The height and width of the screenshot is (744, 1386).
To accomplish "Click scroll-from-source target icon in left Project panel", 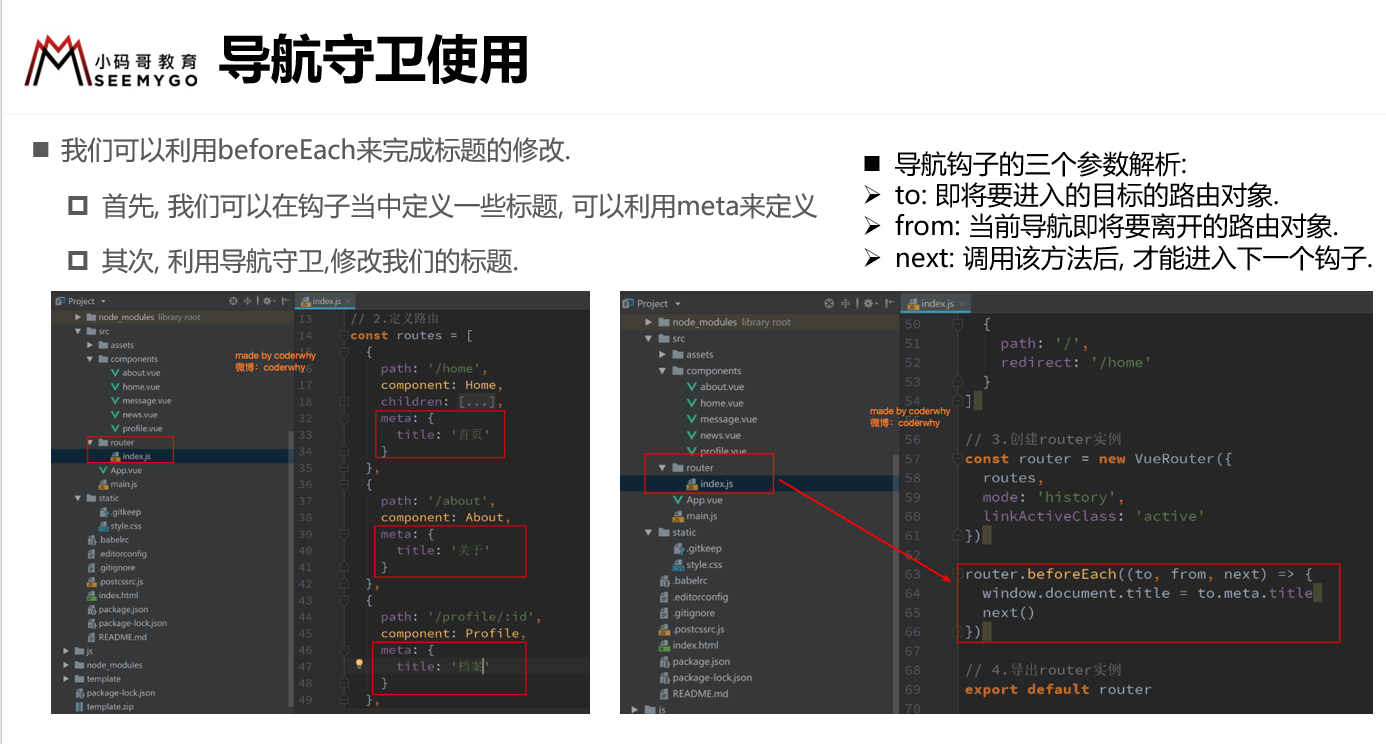I will [234, 301].
